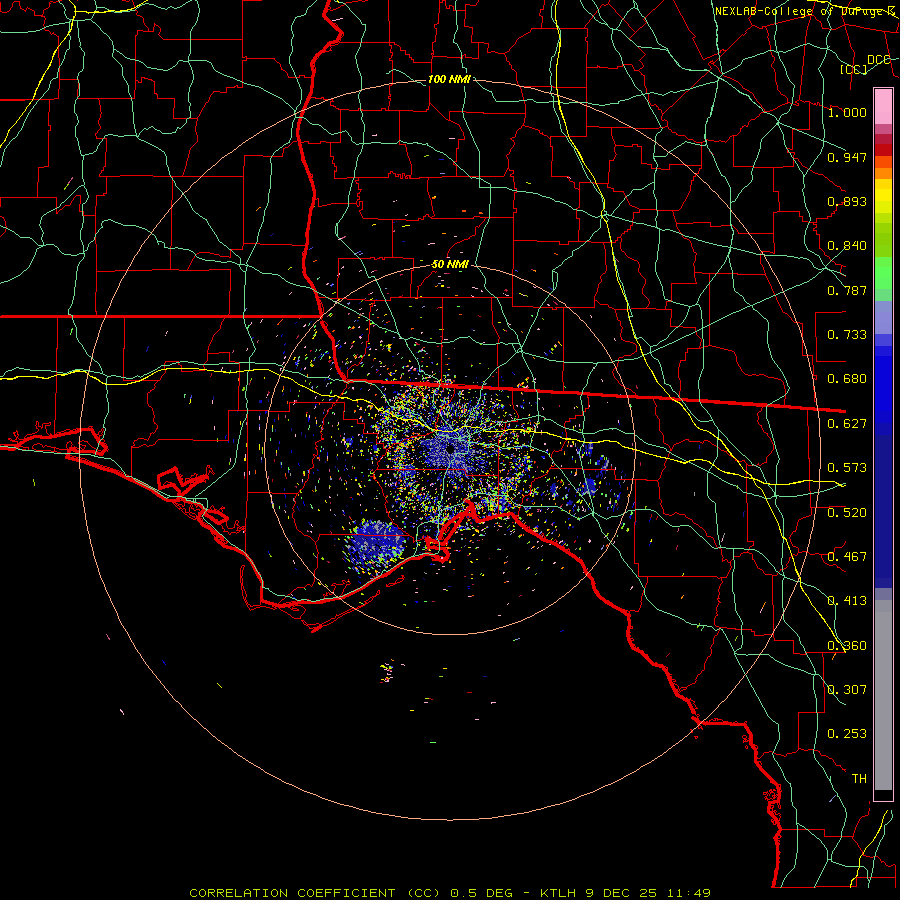Click the TH threshold label
Screen dimensions: 900x900
(859, 779)
